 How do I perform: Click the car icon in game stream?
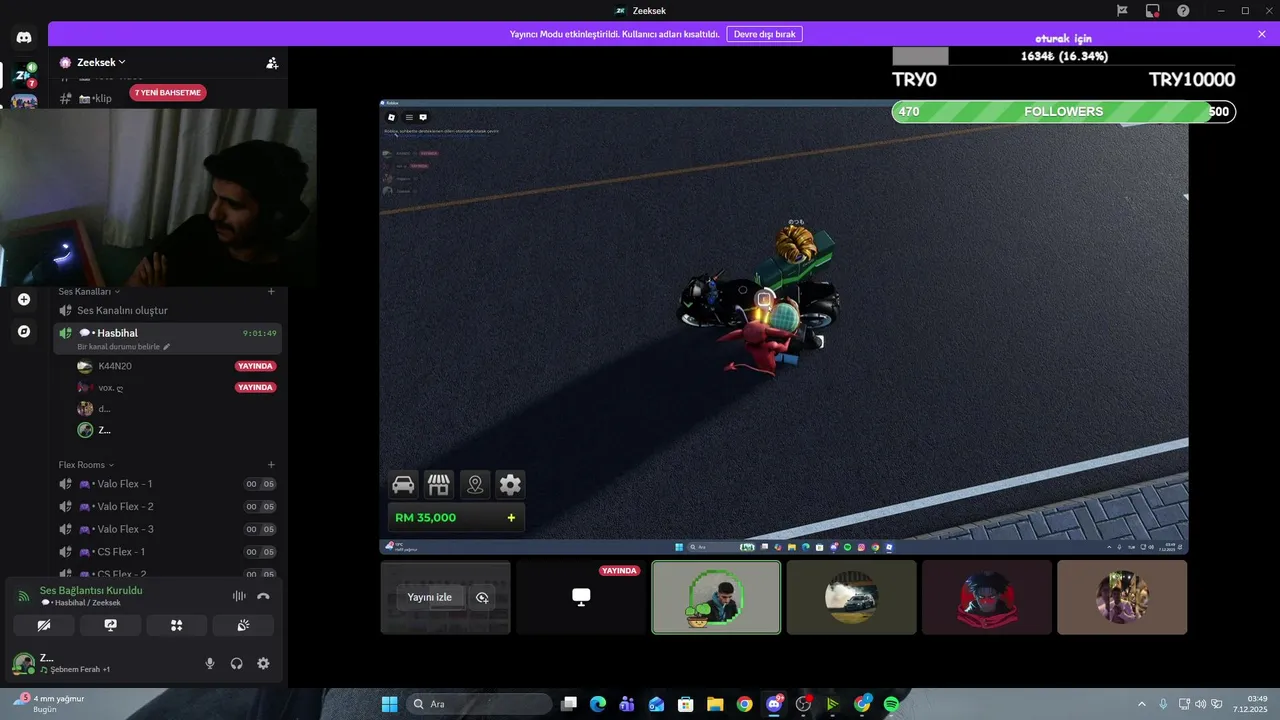[403, 485]
